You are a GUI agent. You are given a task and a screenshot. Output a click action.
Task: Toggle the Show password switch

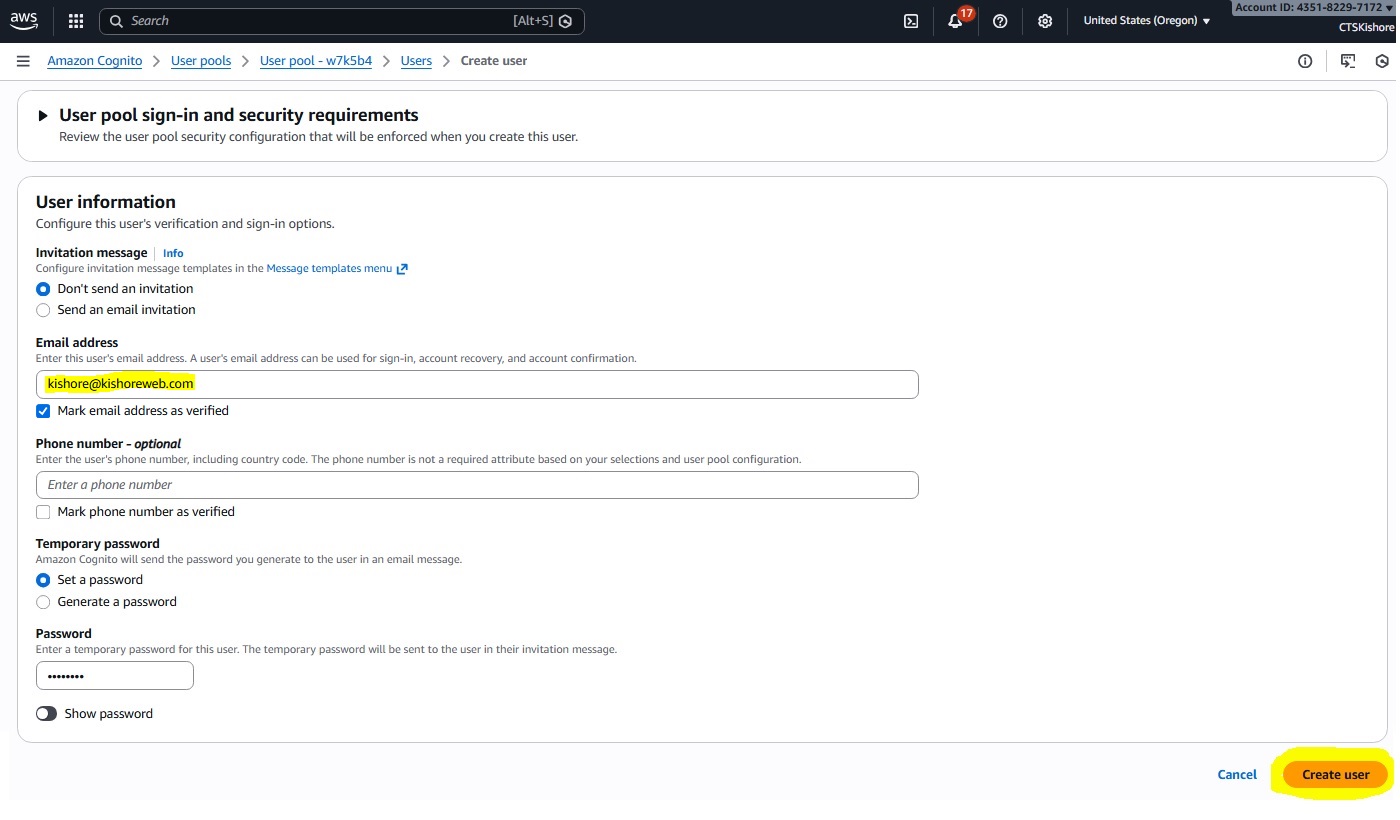[x=47, y=714]
